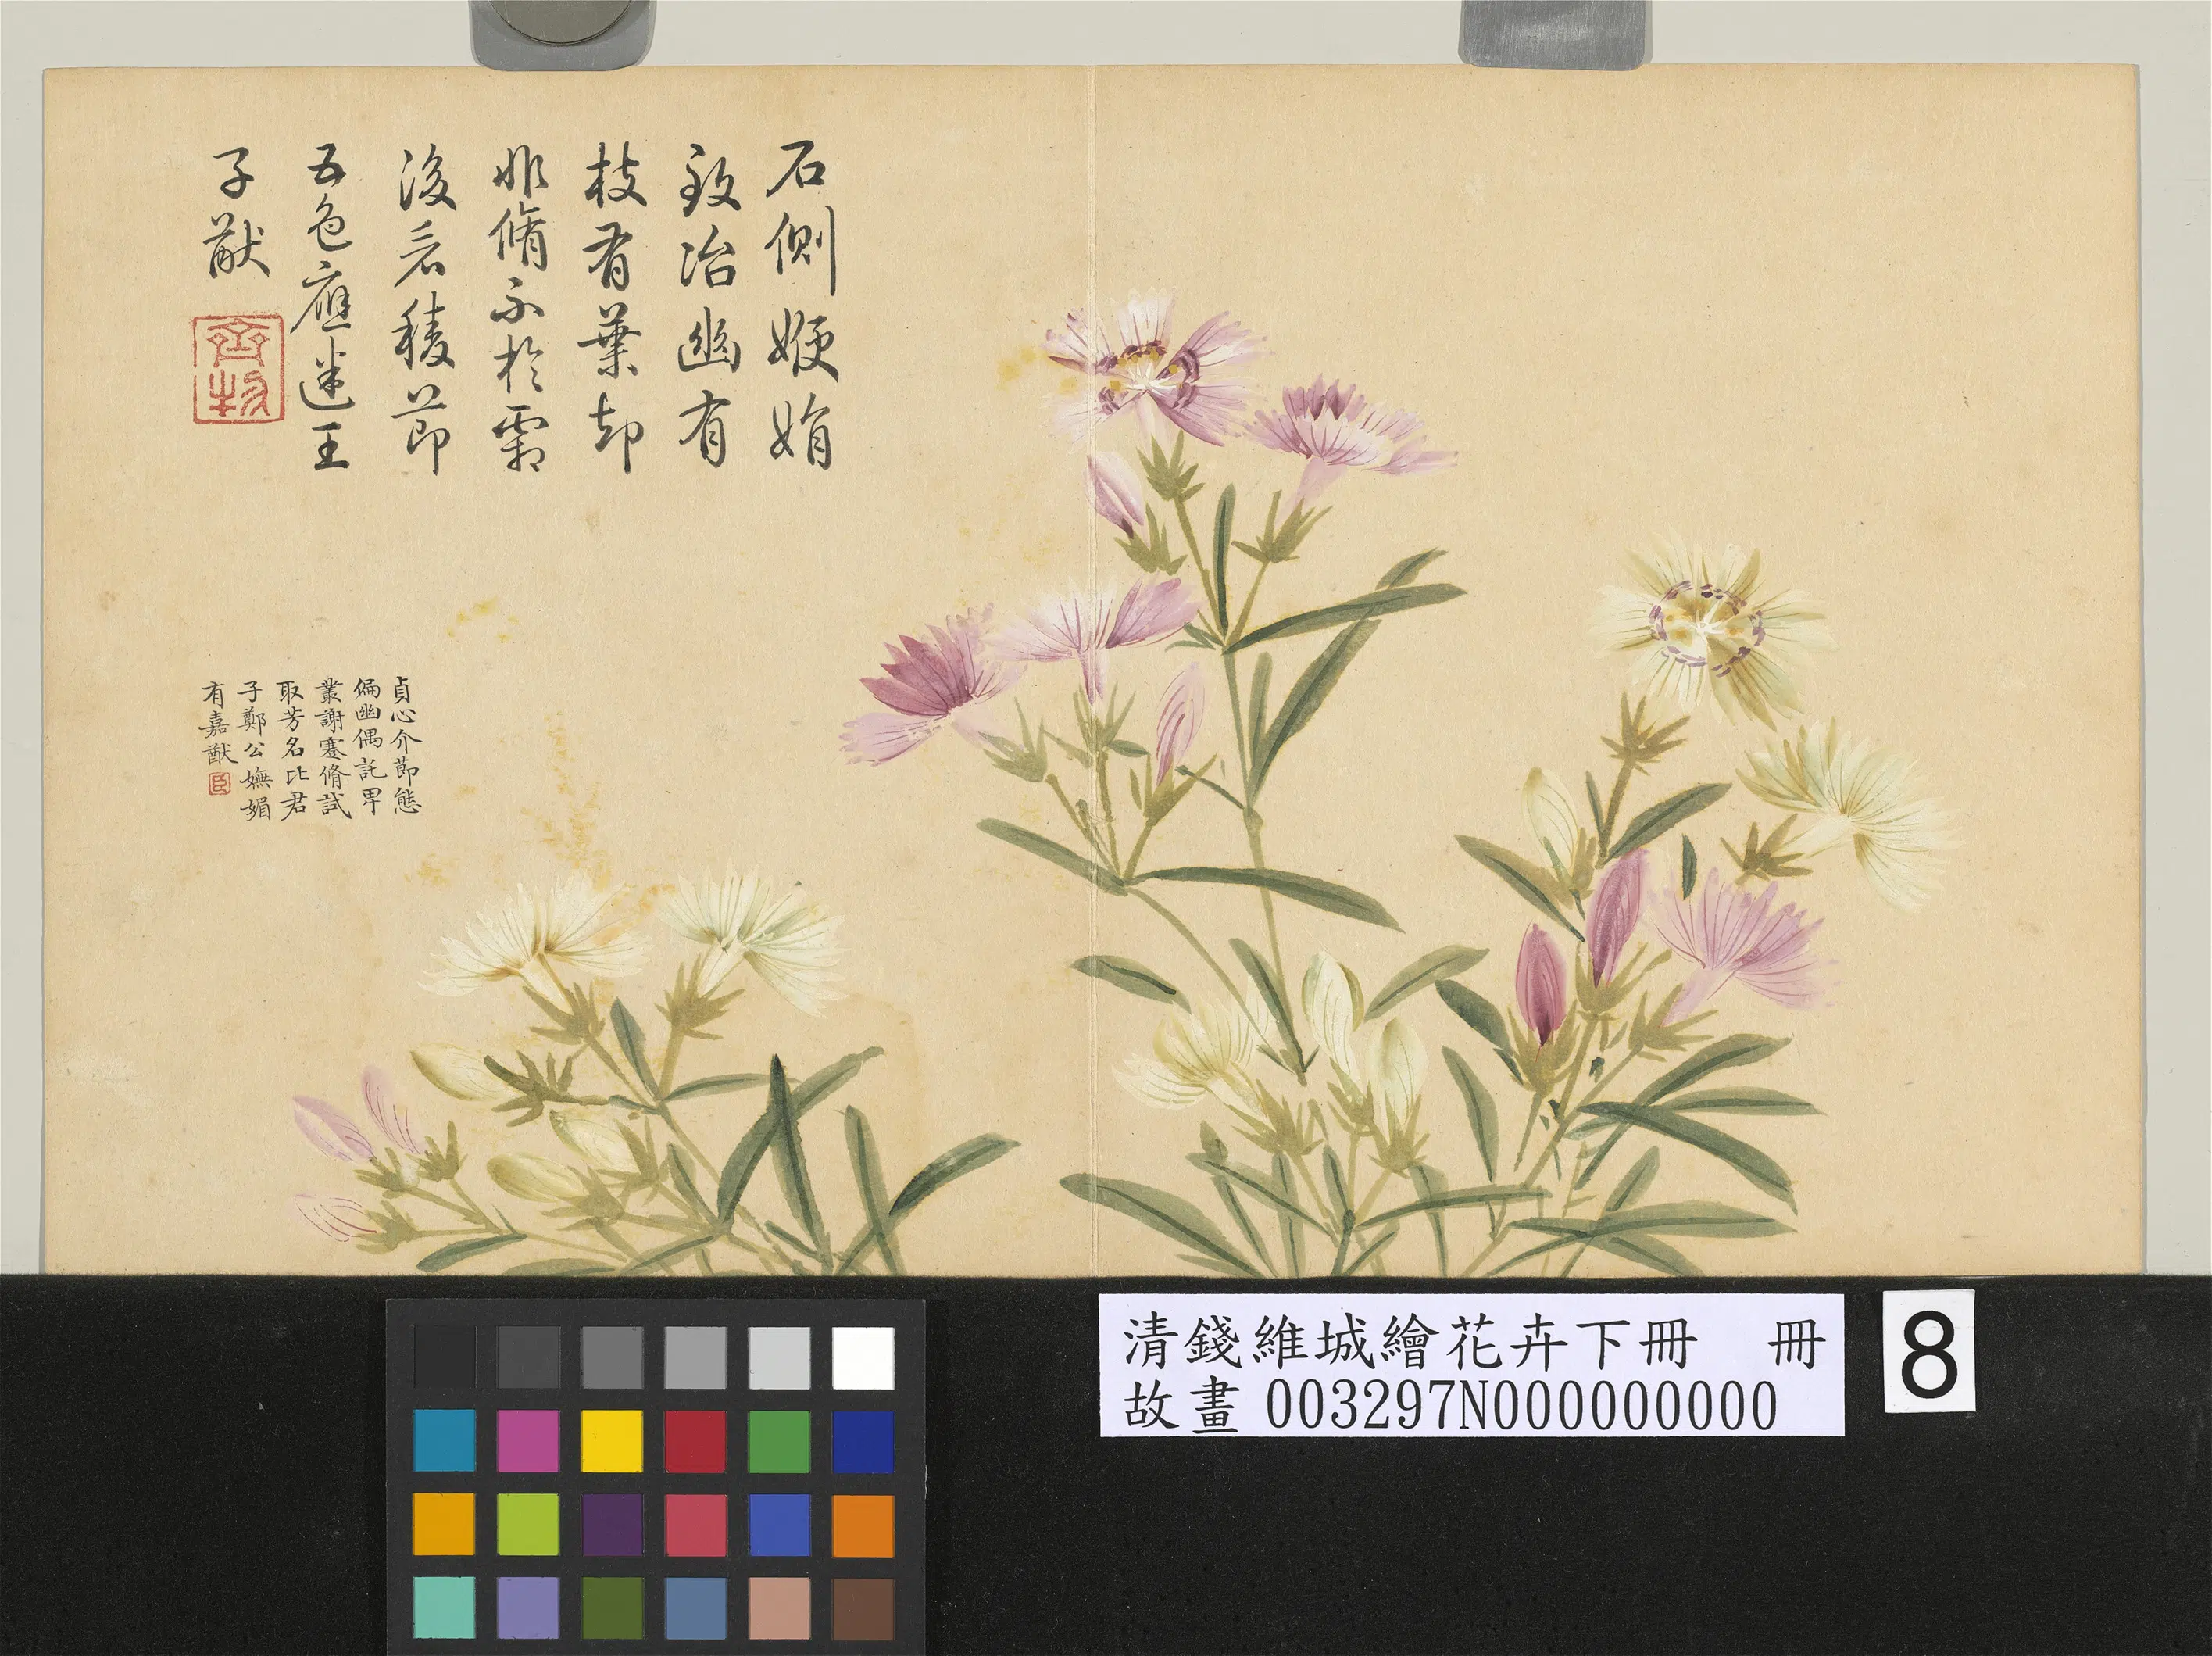Pick the lavender swatch beside turquoise
Screen dimensions: 2212x1656
click(528, 1608)
